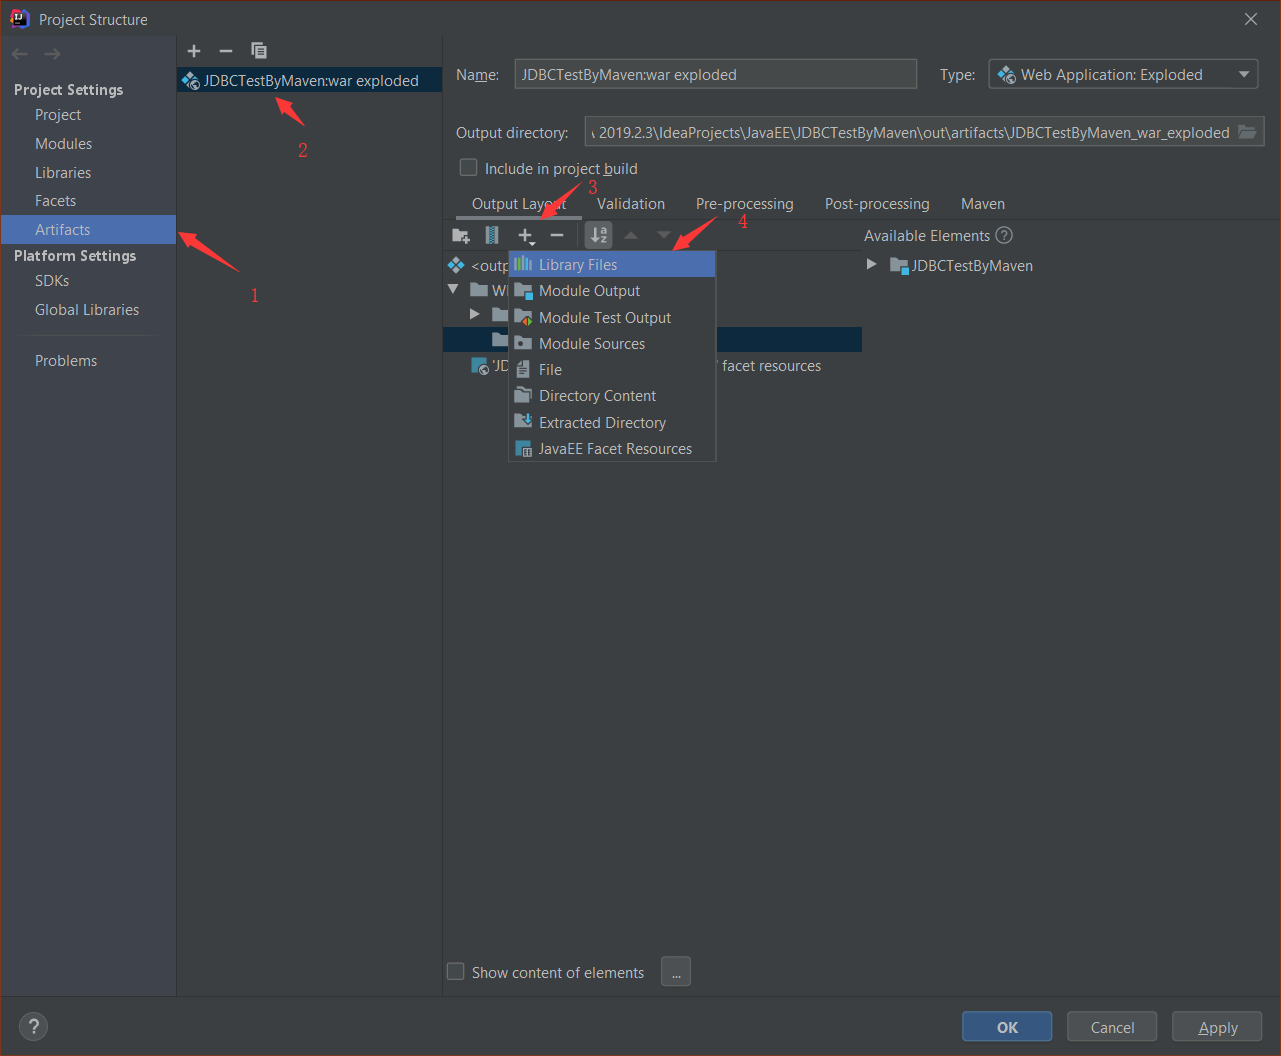Click the back navigation arrow
Viewport: 1281px width, 1056px height.
click(20, 54)
